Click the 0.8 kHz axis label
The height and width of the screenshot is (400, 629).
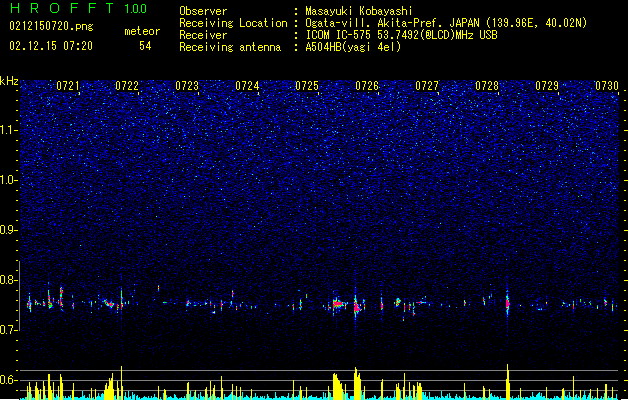click(x=9, y=280)
